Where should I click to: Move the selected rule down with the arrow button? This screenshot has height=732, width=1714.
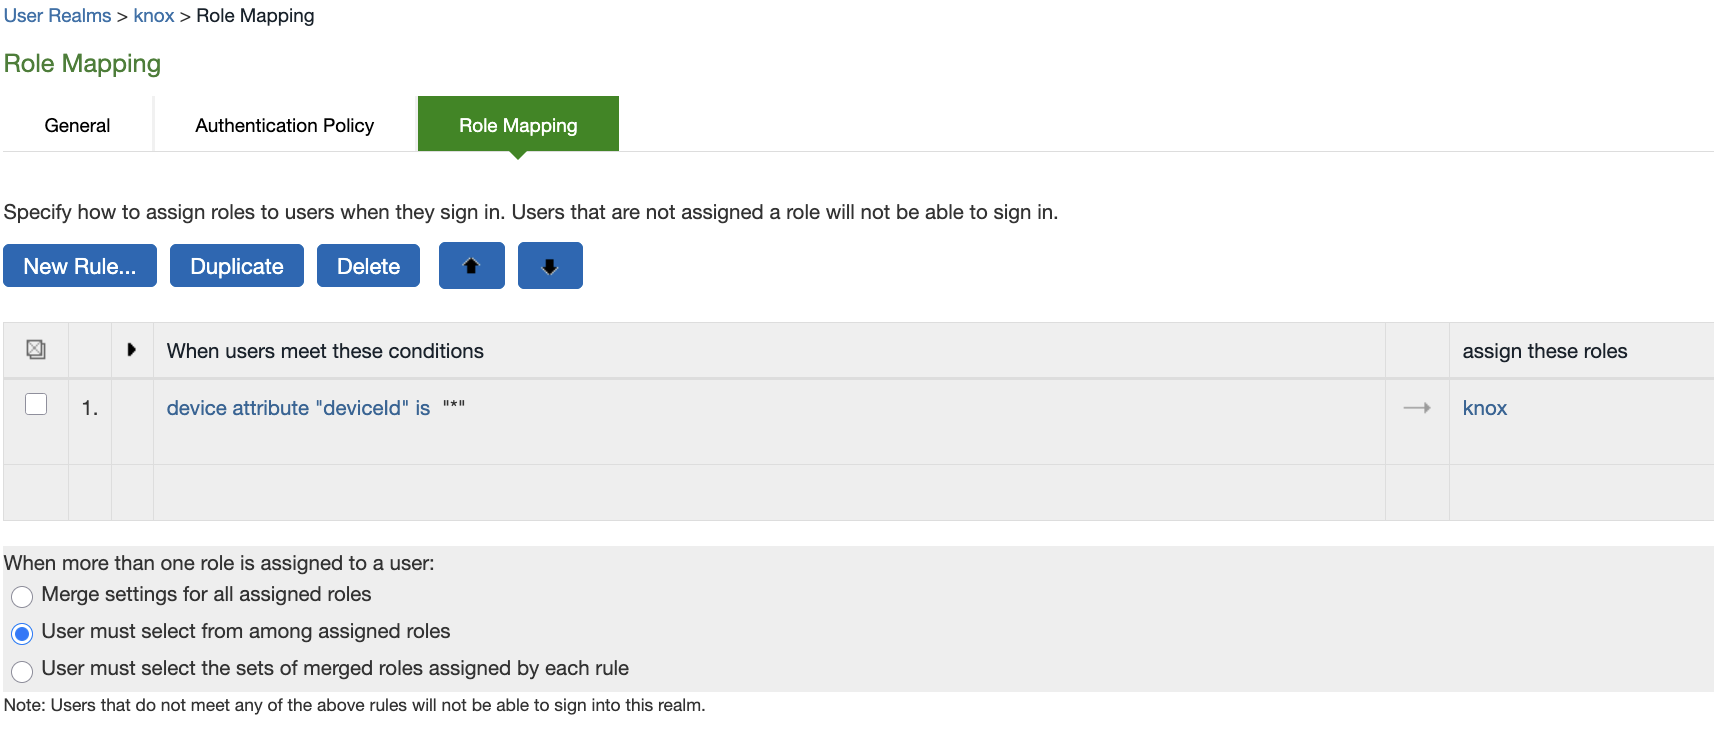pyautogui.click(x=550, y=266)
